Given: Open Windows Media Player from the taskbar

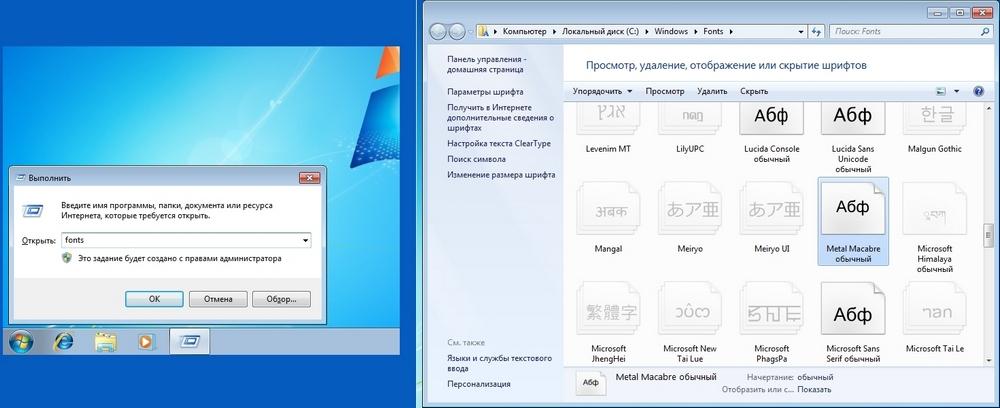Looking at the screenshot, I should (147, 342).
